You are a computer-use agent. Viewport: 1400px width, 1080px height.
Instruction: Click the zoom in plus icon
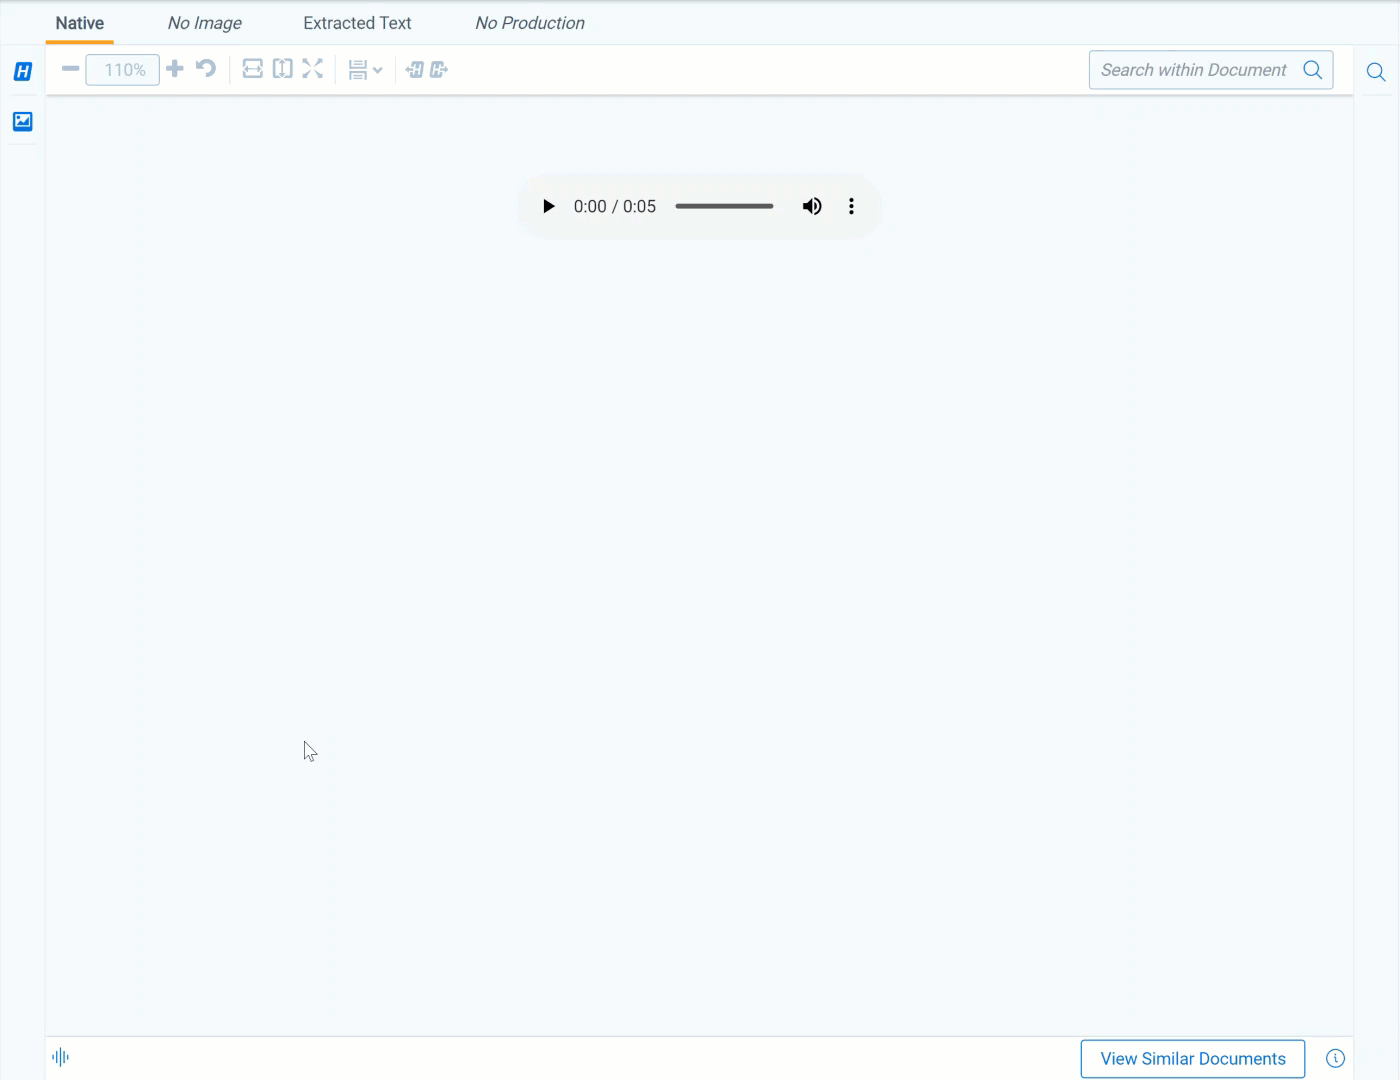pos(175,69)
